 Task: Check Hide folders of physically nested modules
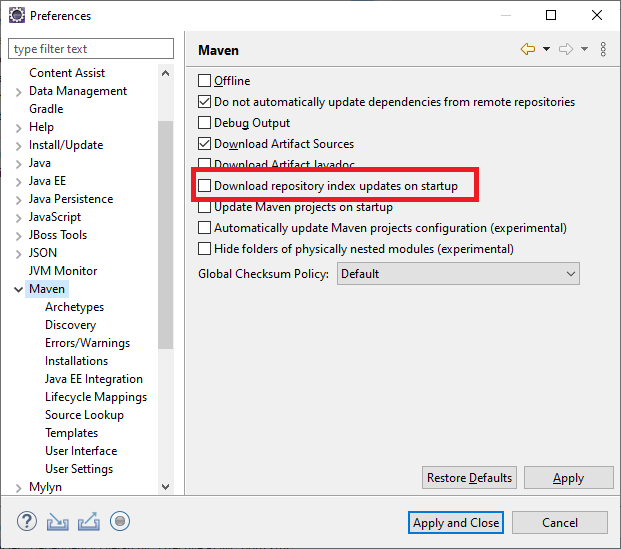tap(204, 249)
